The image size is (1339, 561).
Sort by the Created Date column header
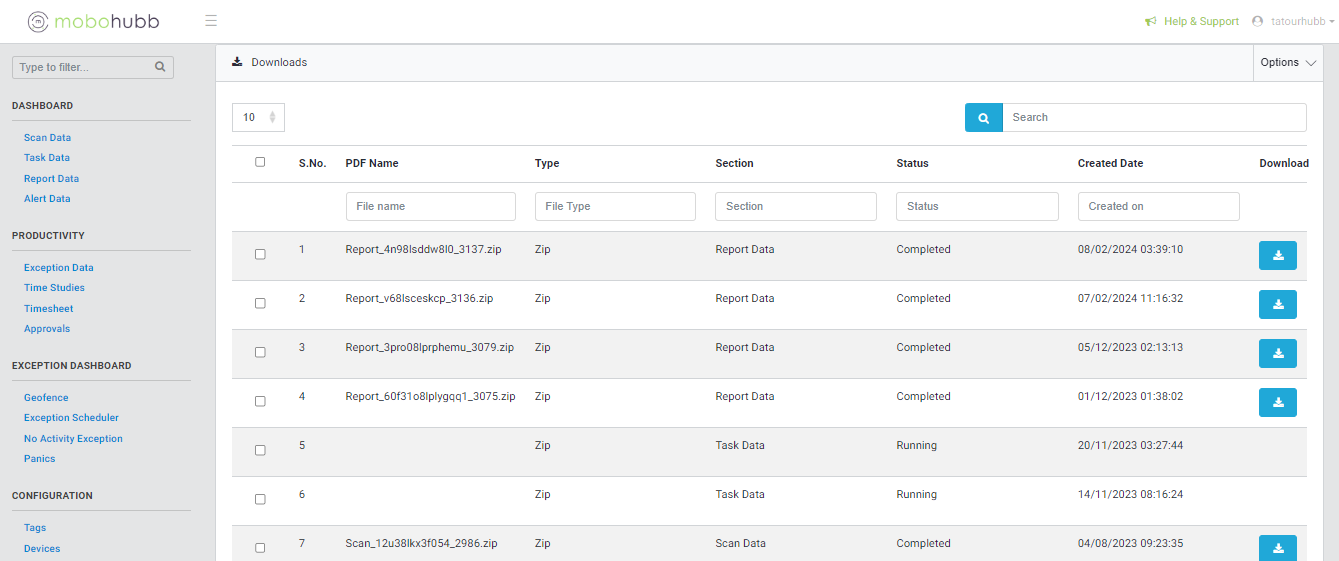1110,163
